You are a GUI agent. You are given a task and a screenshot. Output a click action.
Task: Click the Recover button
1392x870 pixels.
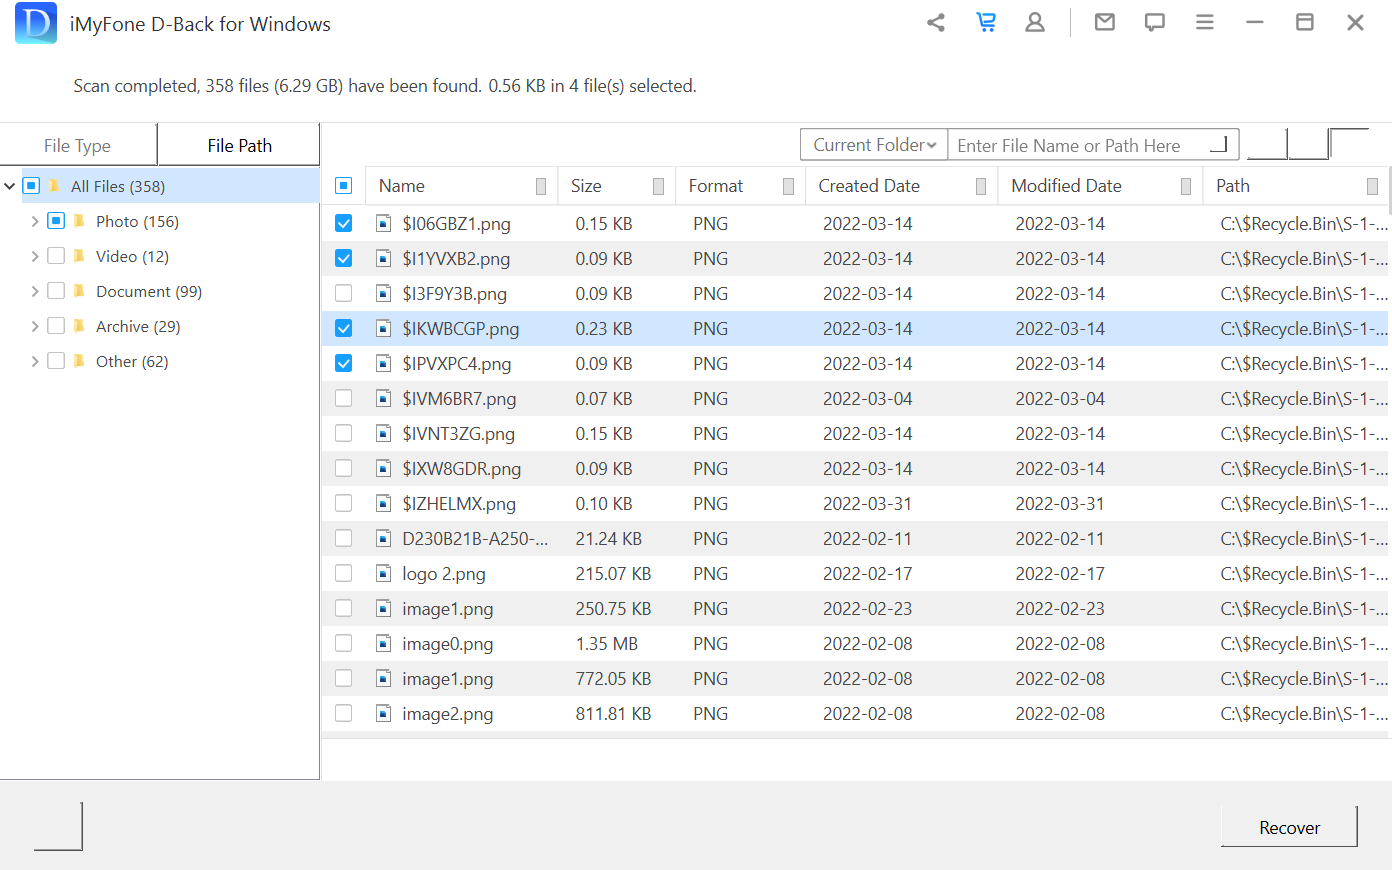pyautogui.click(x=1289, y=827)
